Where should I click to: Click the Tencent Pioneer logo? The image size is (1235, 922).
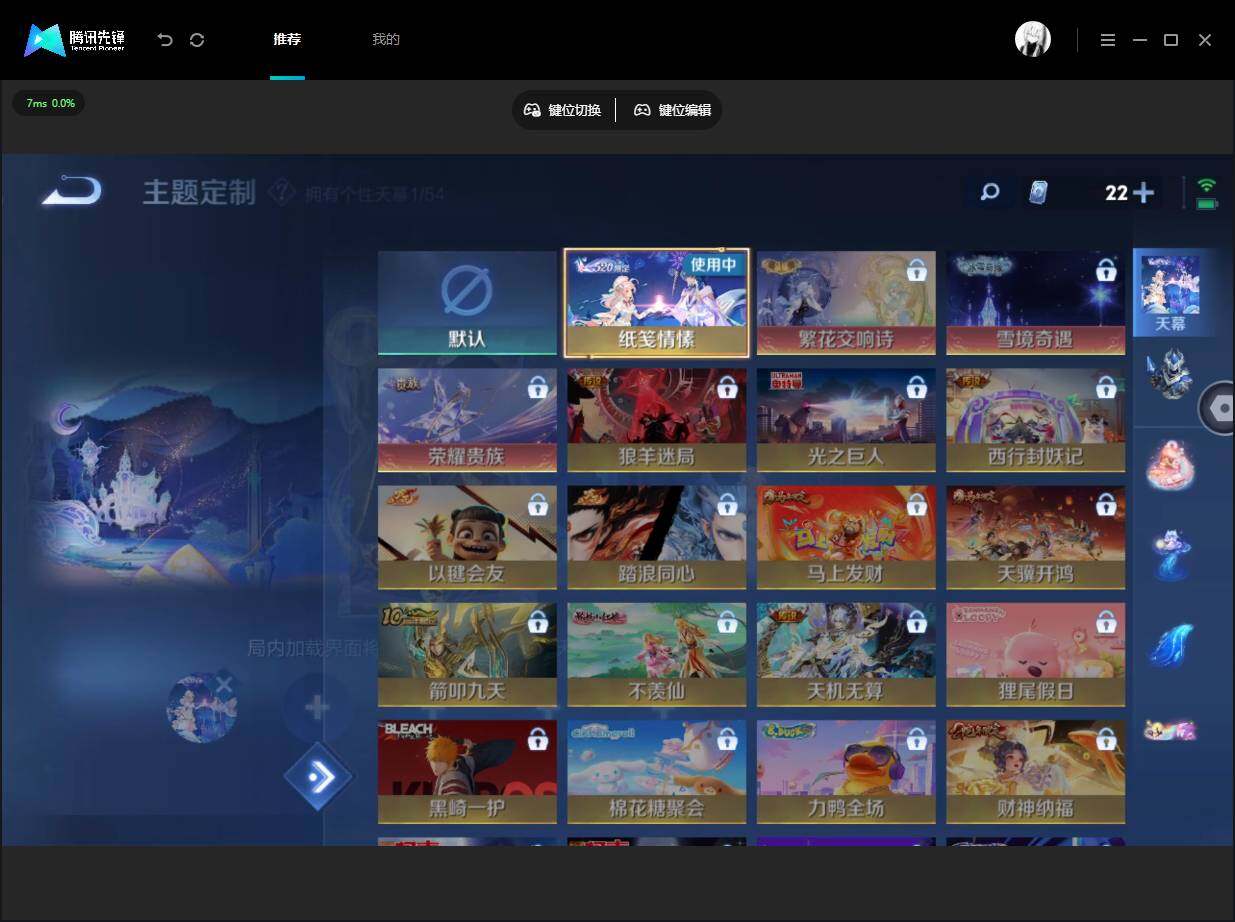point(75,40)
